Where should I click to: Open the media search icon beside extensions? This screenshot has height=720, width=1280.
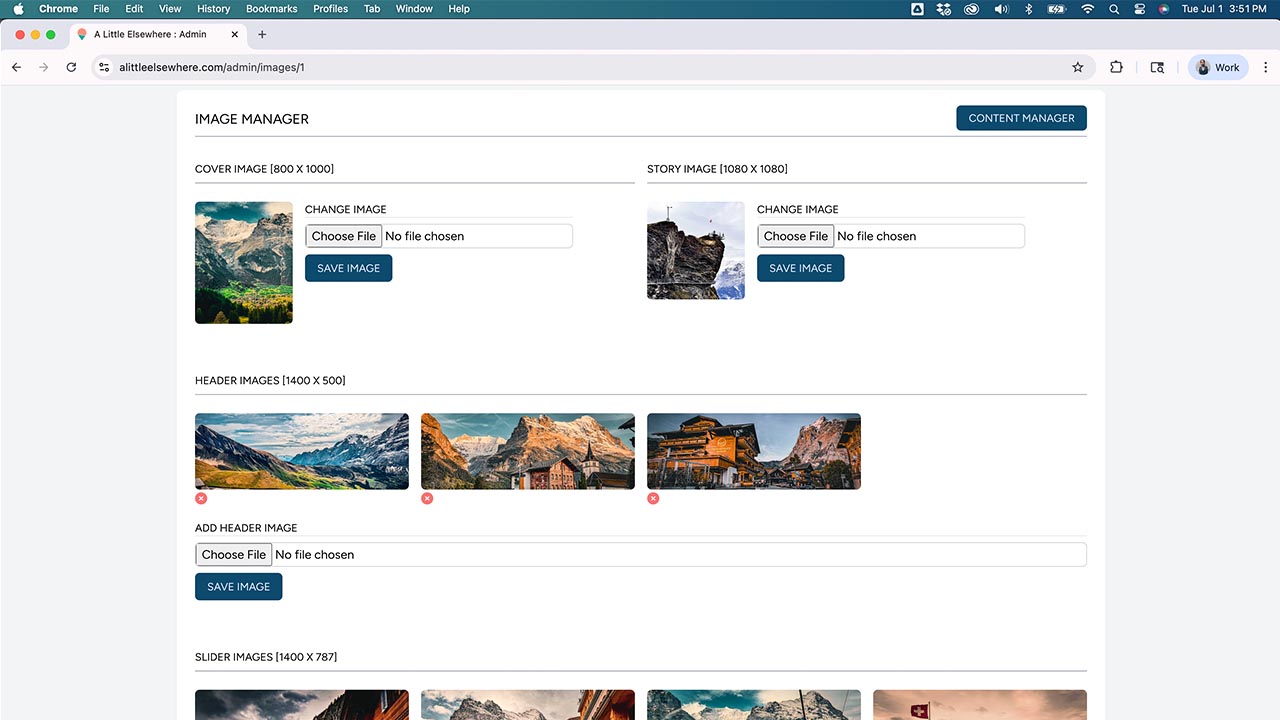pos(1157,67)
